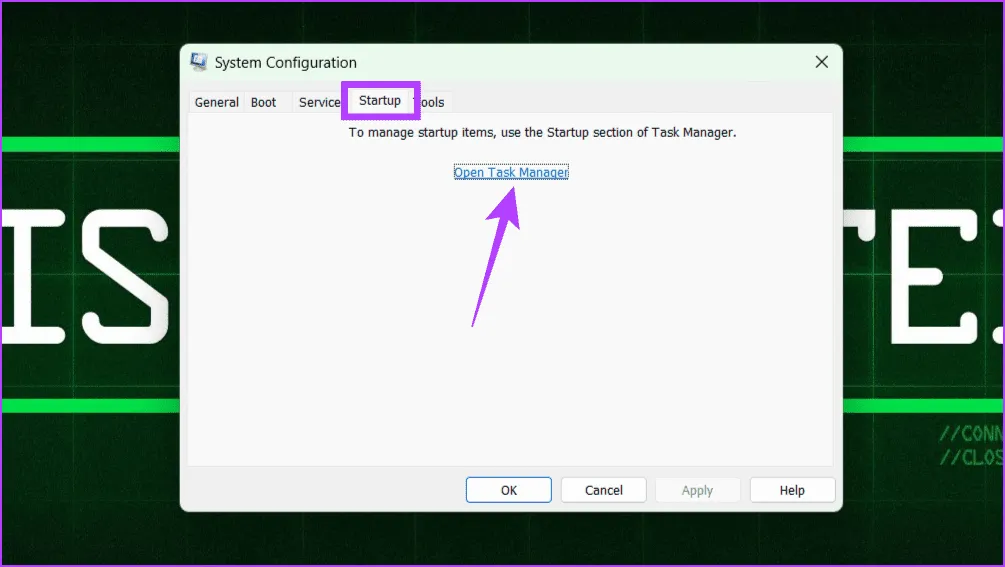Viewport: 1005px width, 567px height.
Task: Click the empty dialog footer left of OK
Action: click(x=320, y=490)
